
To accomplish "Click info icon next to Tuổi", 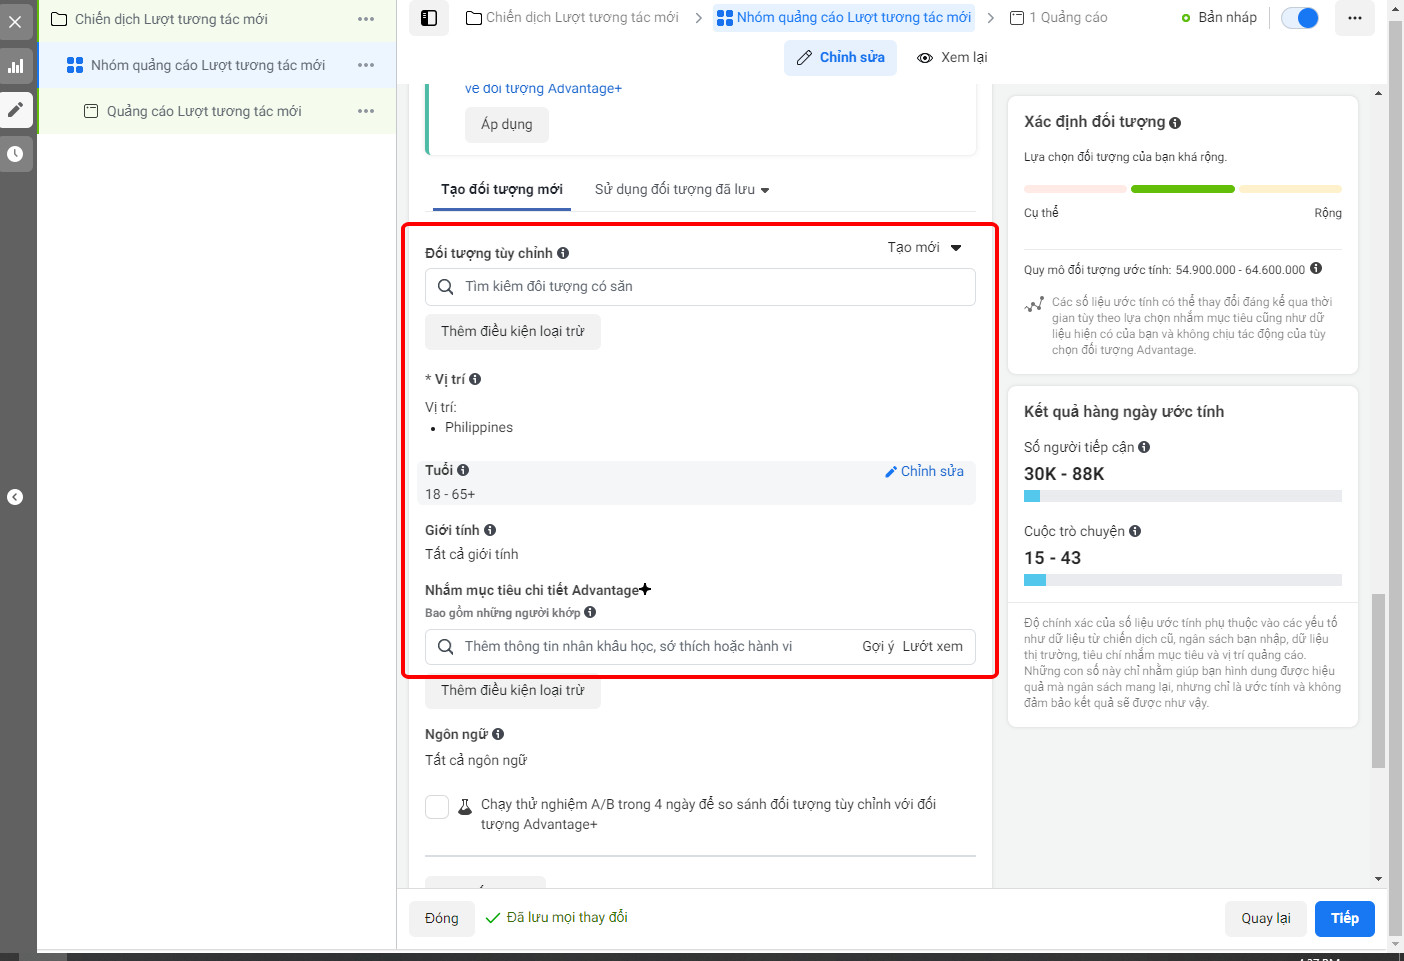I will coord(463,470).
